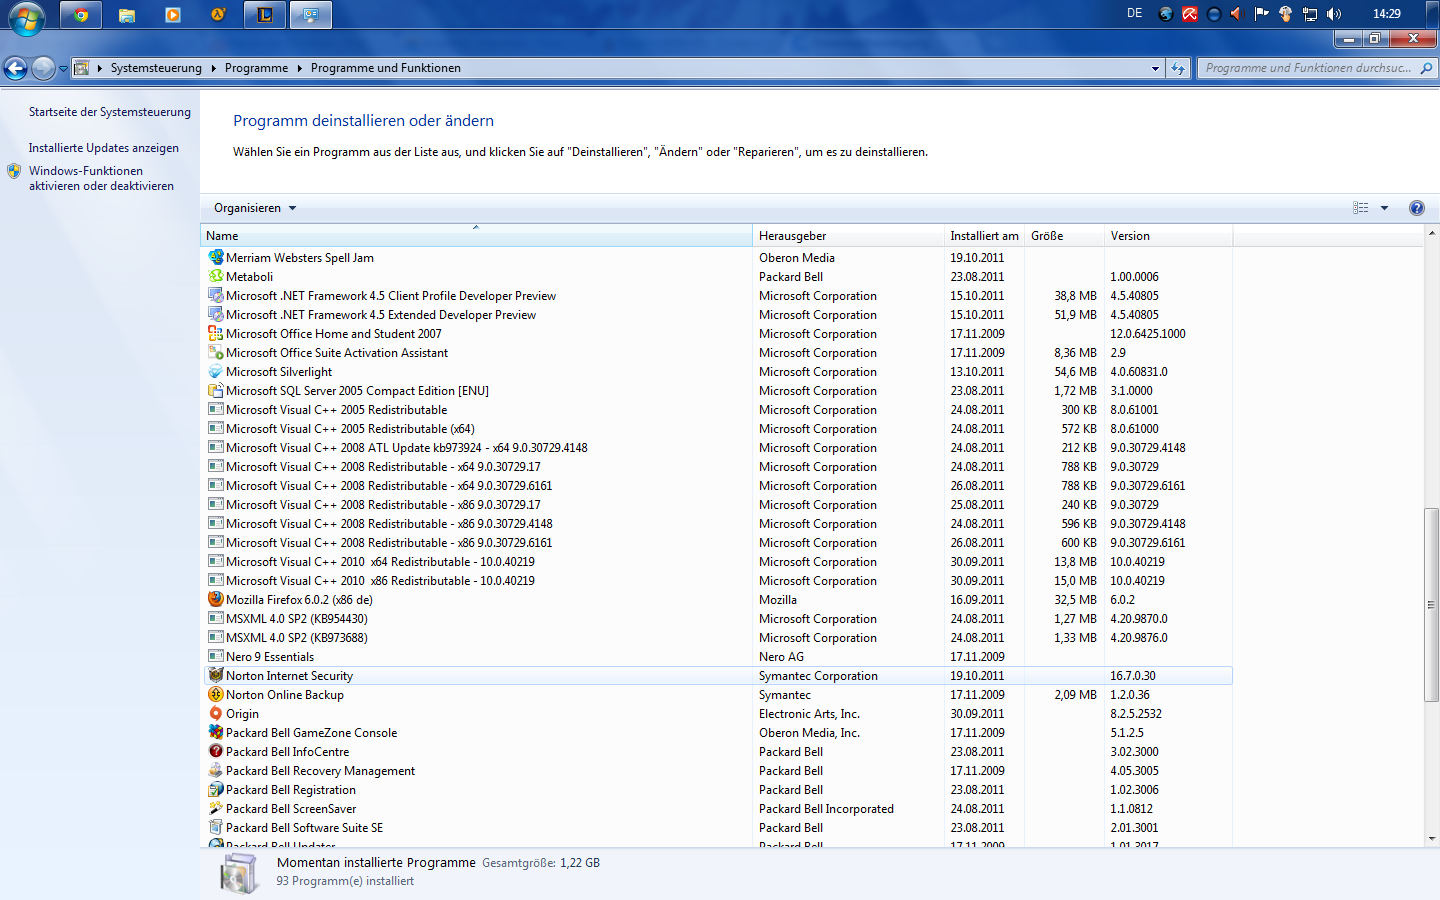The width and height of the screenshot is (1440, 900).
Task: Sort by Installiert am column header
Action: pyautogui.click(x=984, y=236)
